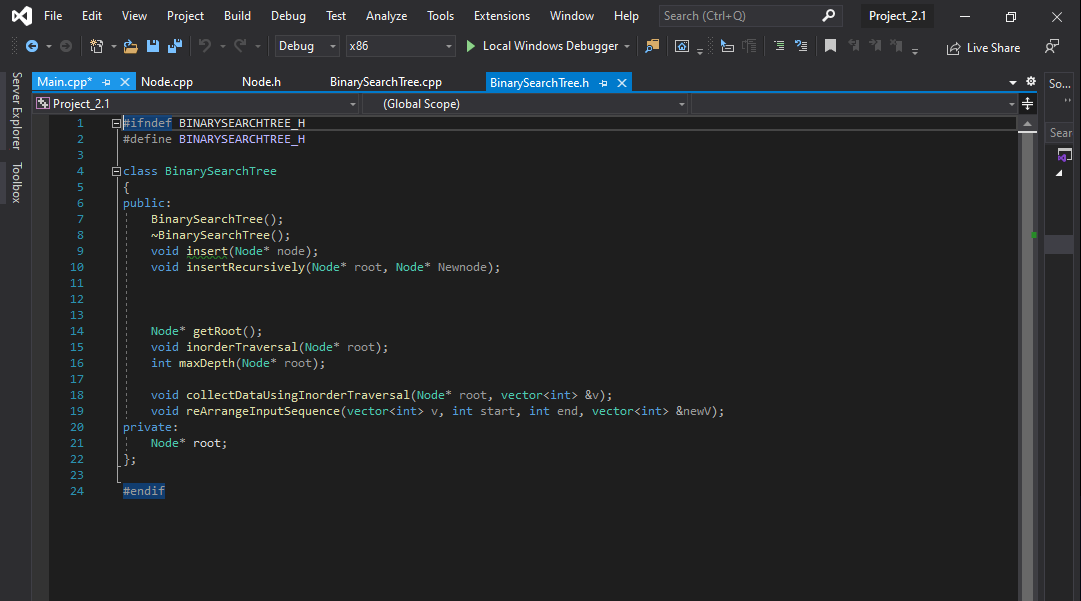
Task: Click the New Project toolbar icon
Action: click(97, 45)
